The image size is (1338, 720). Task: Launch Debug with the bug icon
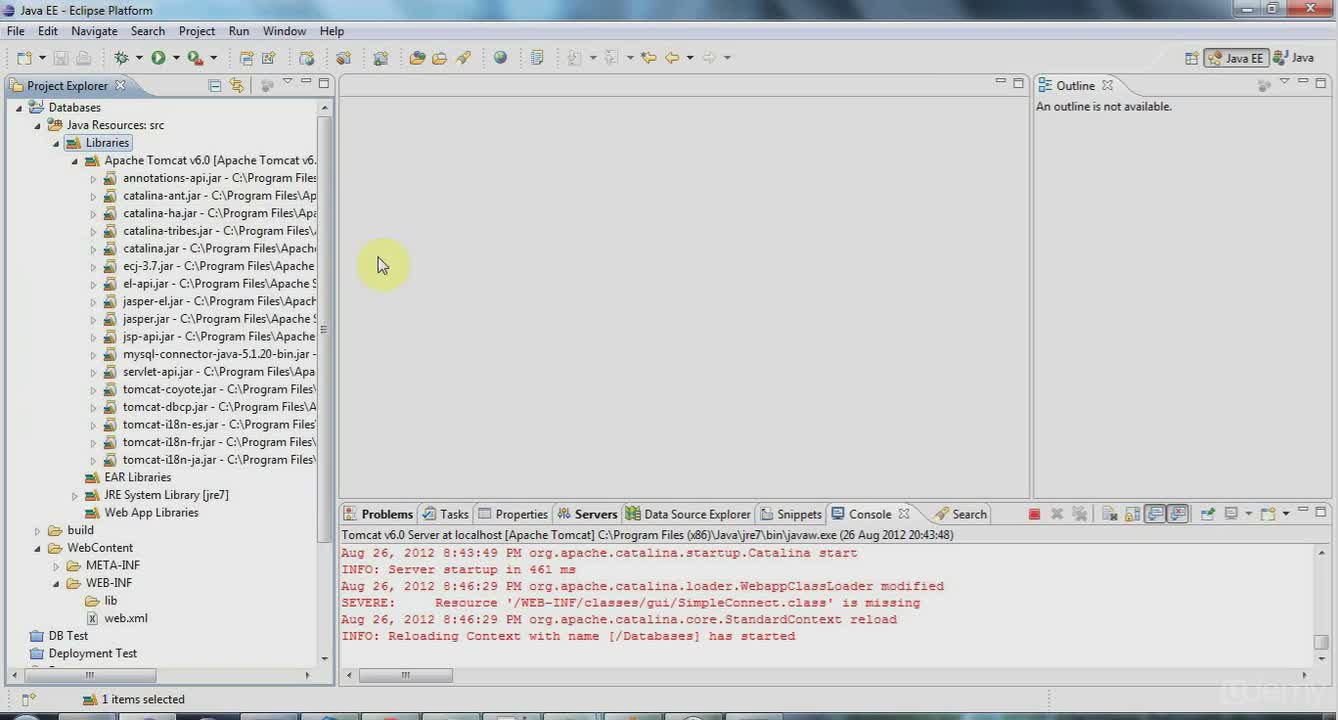point(121,58)
